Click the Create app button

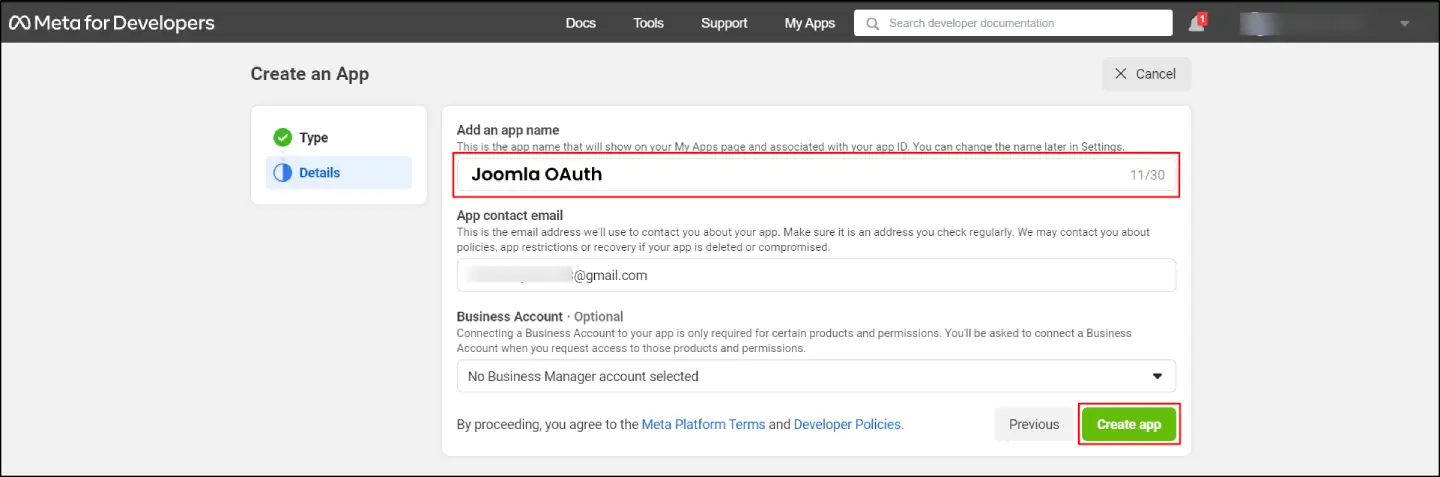[x=1129, y=424]
